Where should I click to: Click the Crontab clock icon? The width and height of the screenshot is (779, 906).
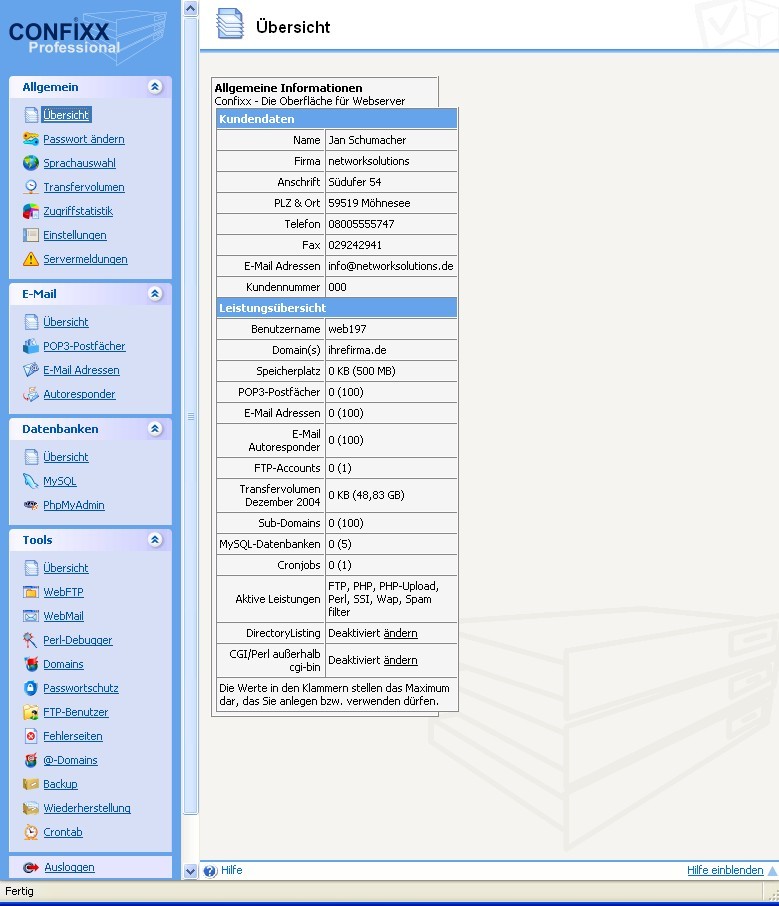(31, 832)
